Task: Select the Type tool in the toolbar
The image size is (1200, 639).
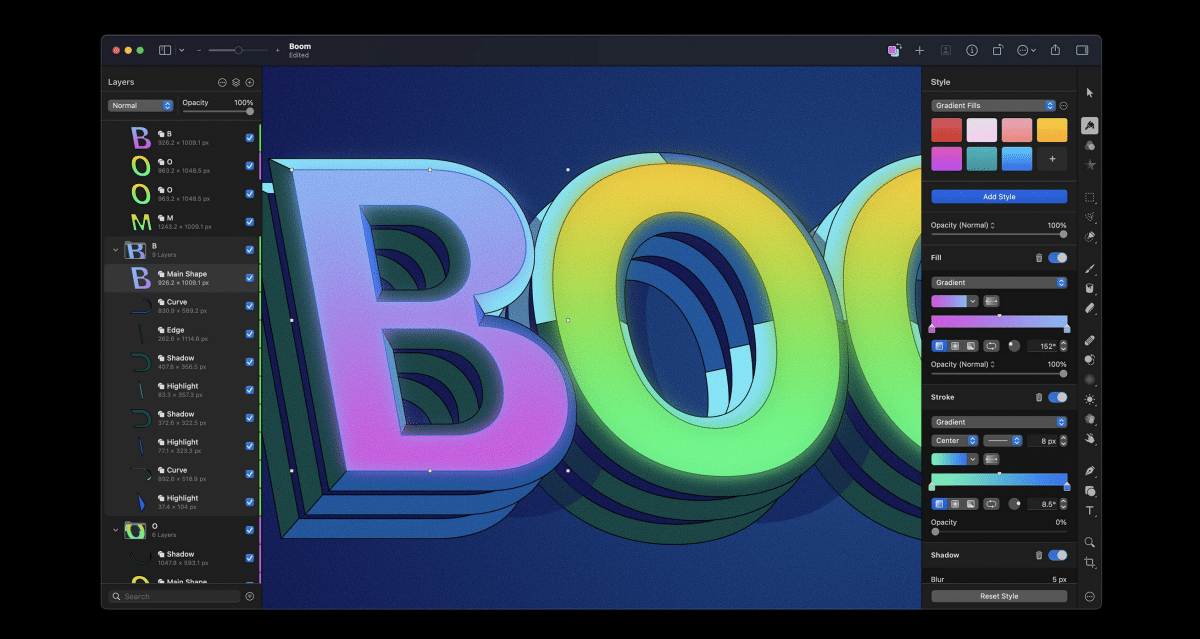Action: click(x=1090, y=511)
